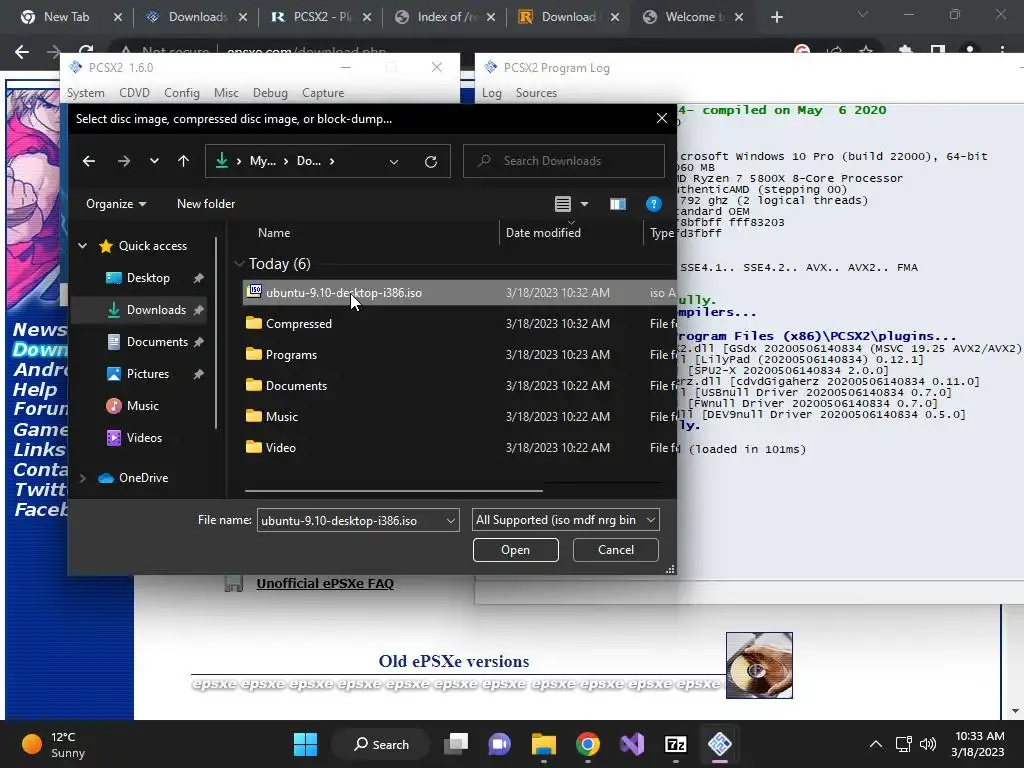
Task: Click the disc thumbnail image on page
Action: 760,665
